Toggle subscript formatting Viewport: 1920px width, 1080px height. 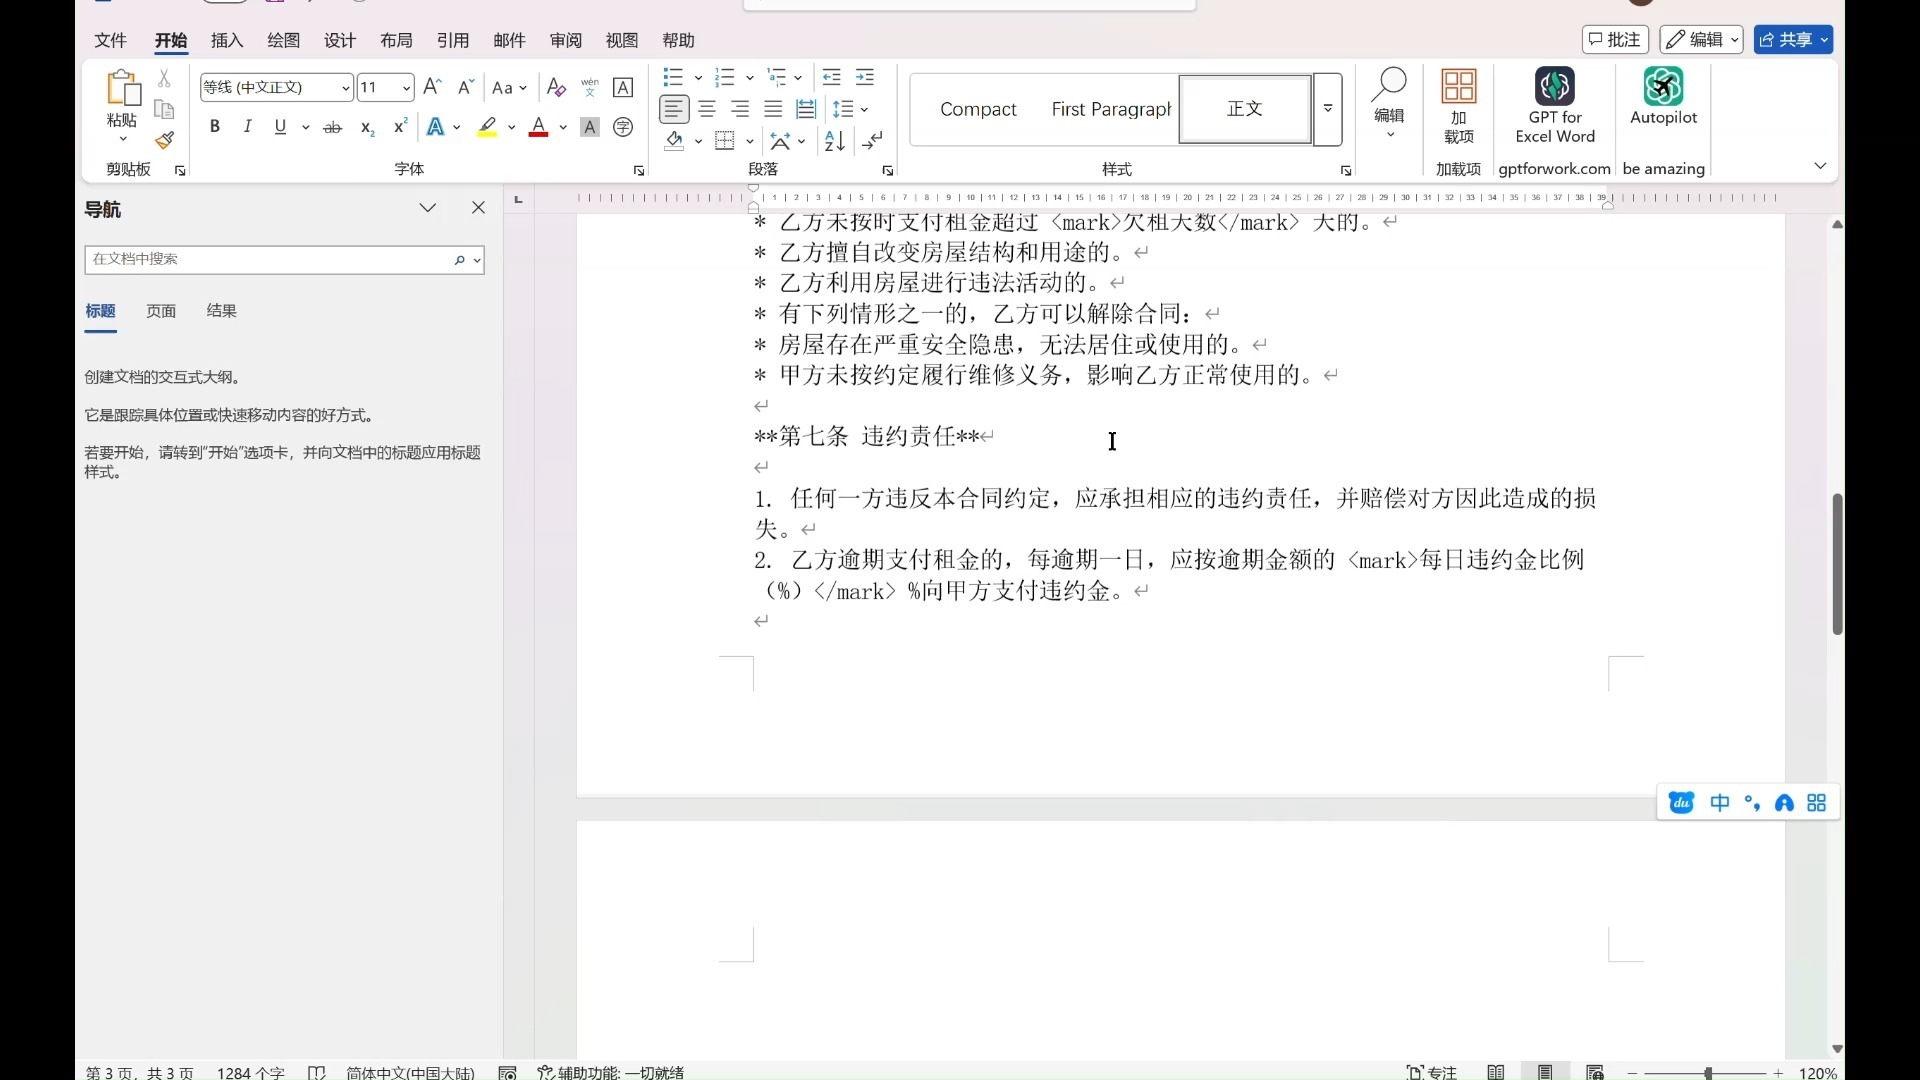coord(367,127)
